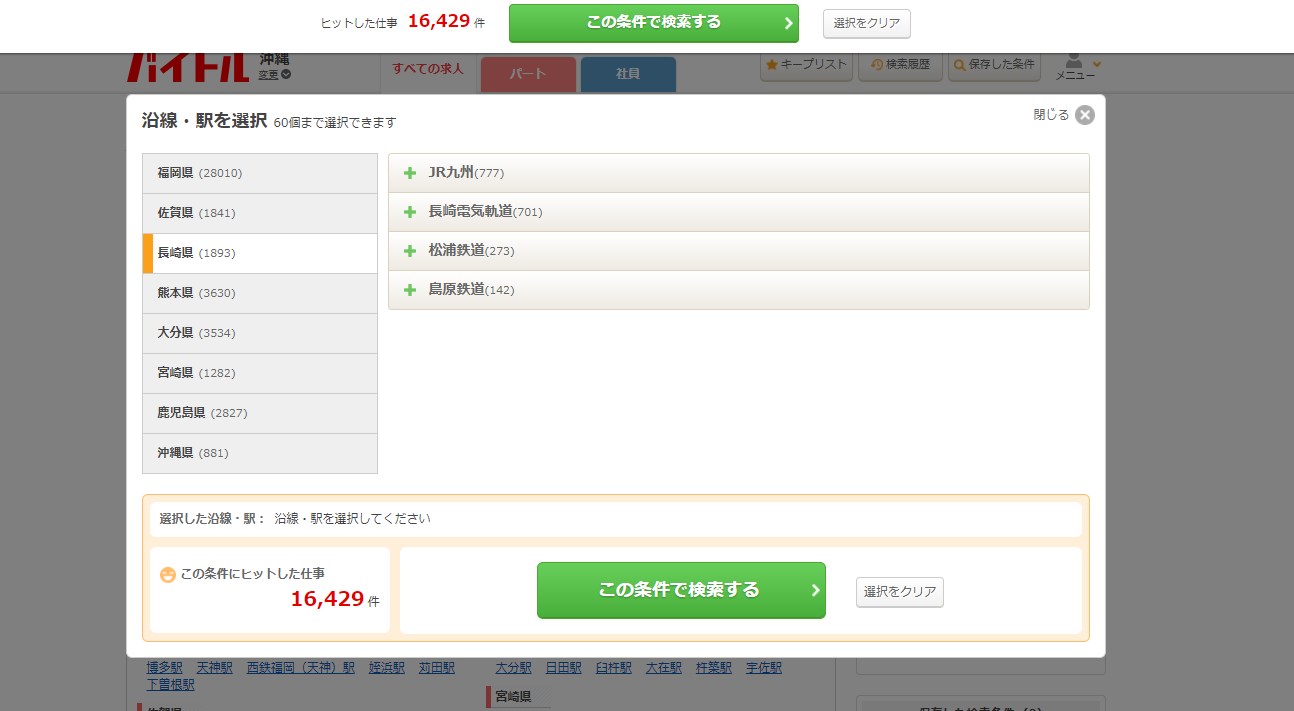The width and height of the screenshot is (1294, 711).
Task: Open the search history (検索履歴)
Action: (900, 64)
